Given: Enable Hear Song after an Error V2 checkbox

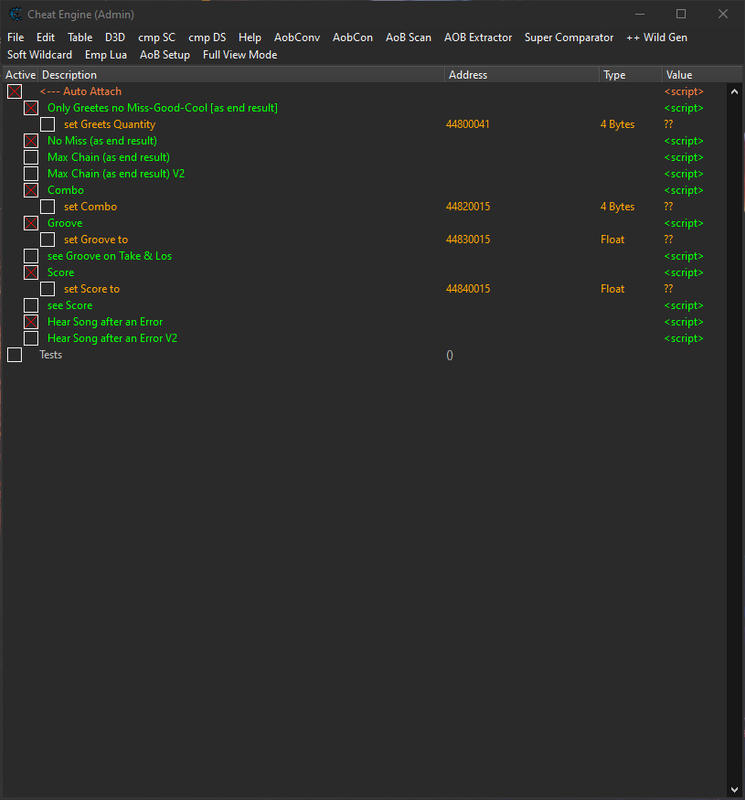Looking at the screenshot, I should 31,338.
